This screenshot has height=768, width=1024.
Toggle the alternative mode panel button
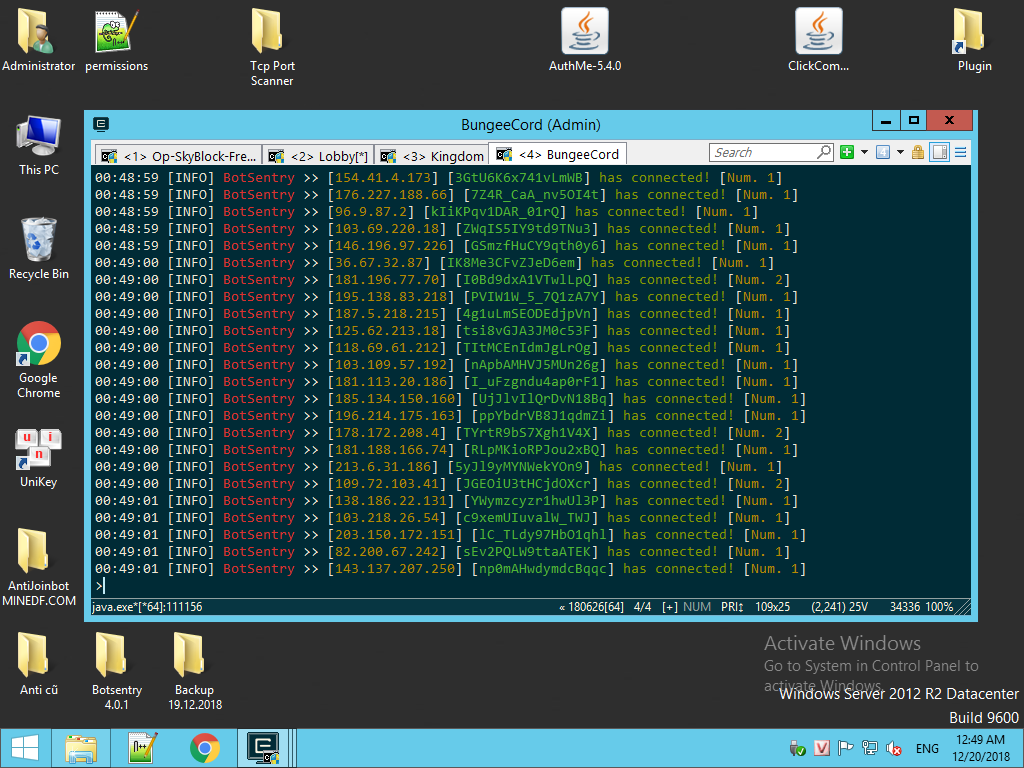[x=939, y=152]
